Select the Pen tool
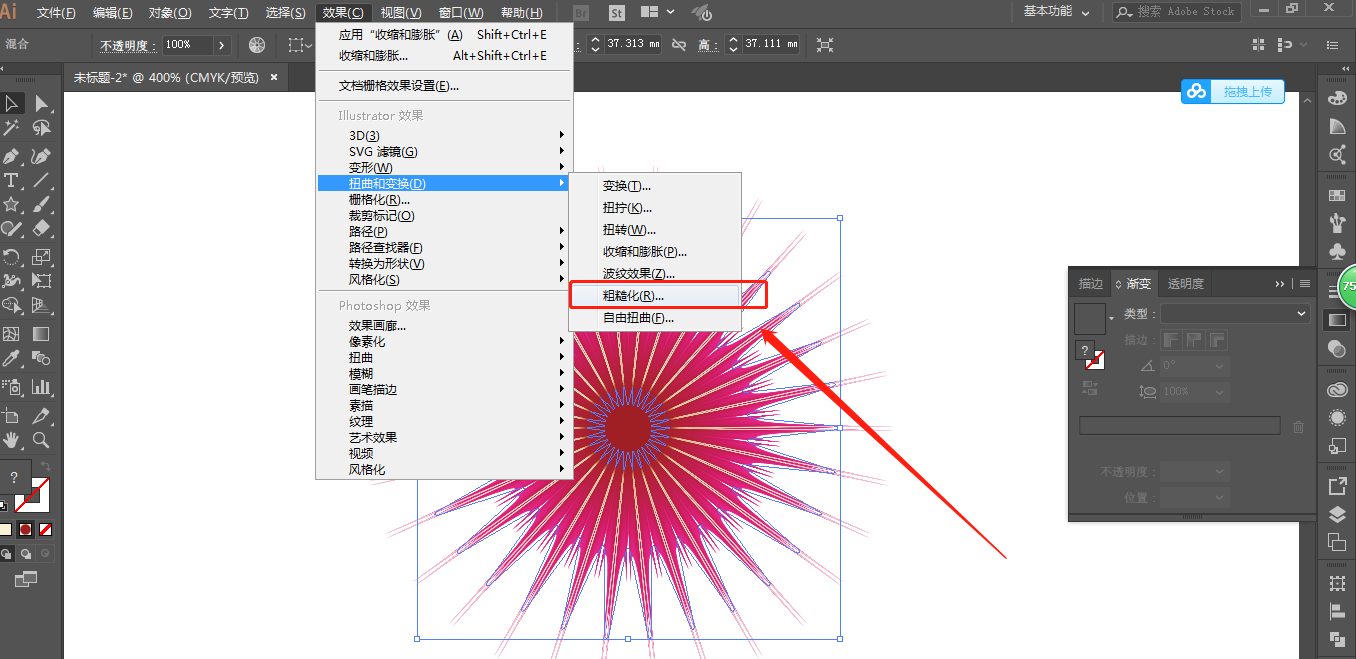Viewport: 1356px width, 659px height. coord(12,155)
